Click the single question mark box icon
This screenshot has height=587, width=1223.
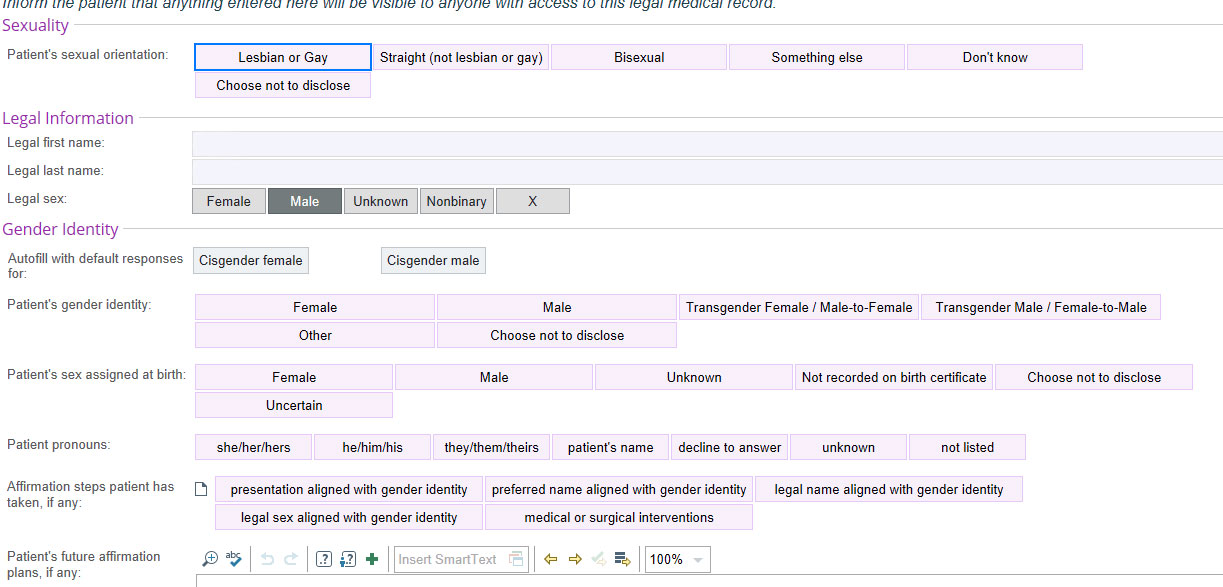coord(323,559)
